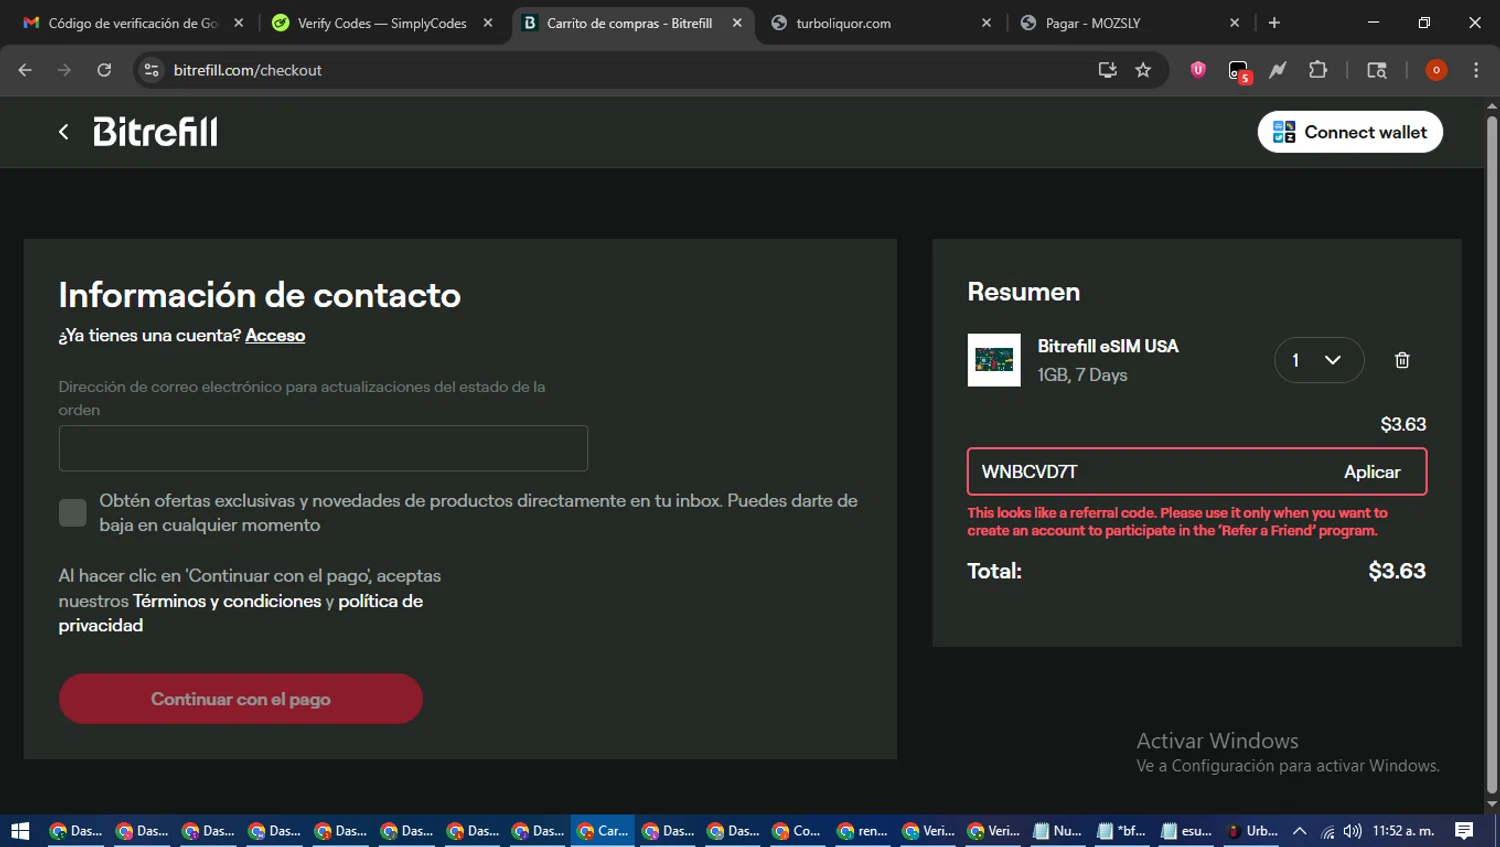Click the lightning bolt extension icon
This screenshot has height=847, width=1500.
pyautogui.click(x=1278, y=70)
